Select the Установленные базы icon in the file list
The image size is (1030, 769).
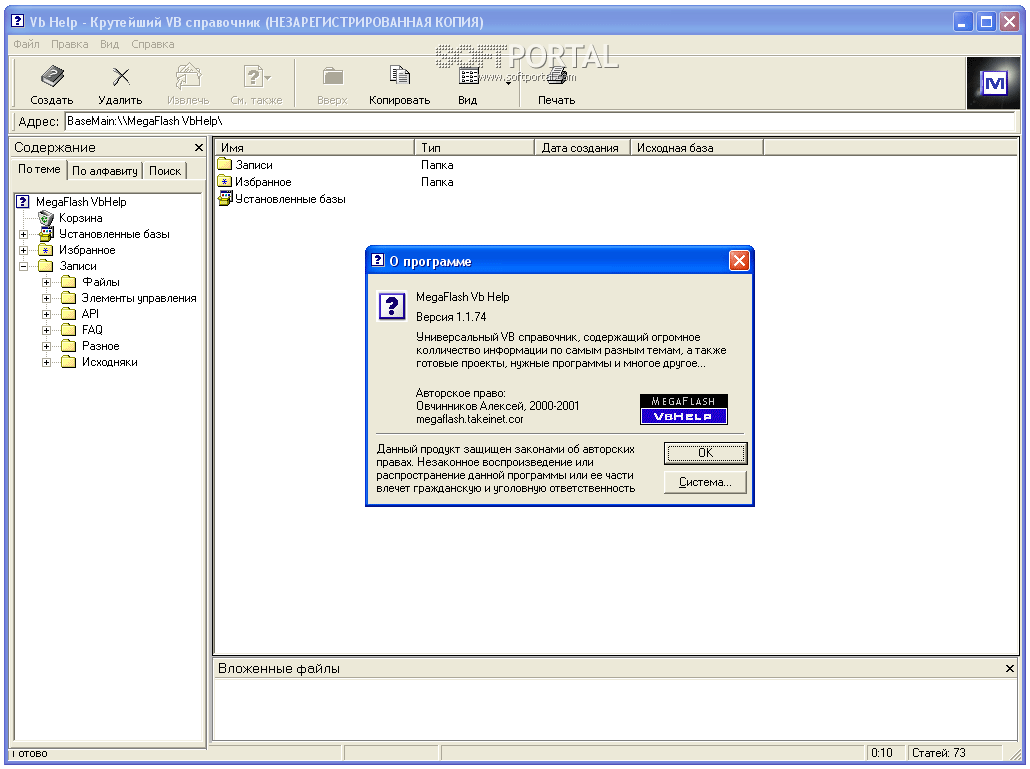225,198
